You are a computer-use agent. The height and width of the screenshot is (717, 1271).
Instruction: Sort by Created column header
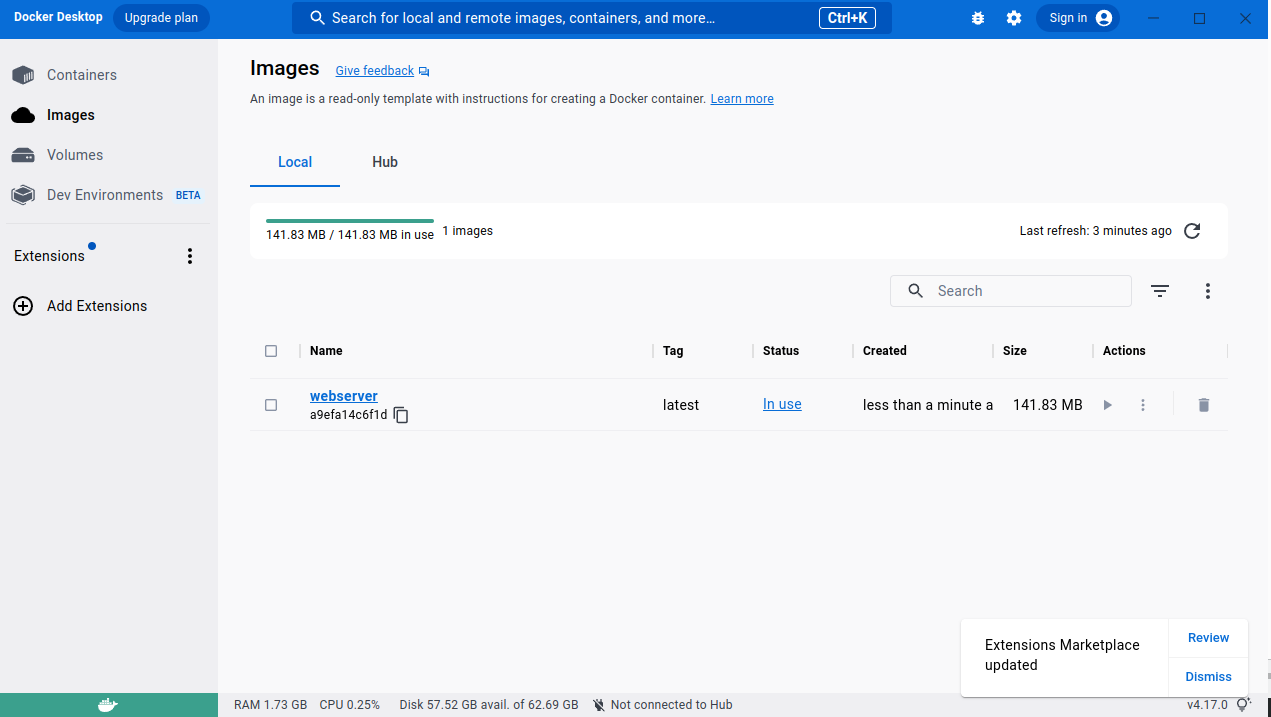885,351
